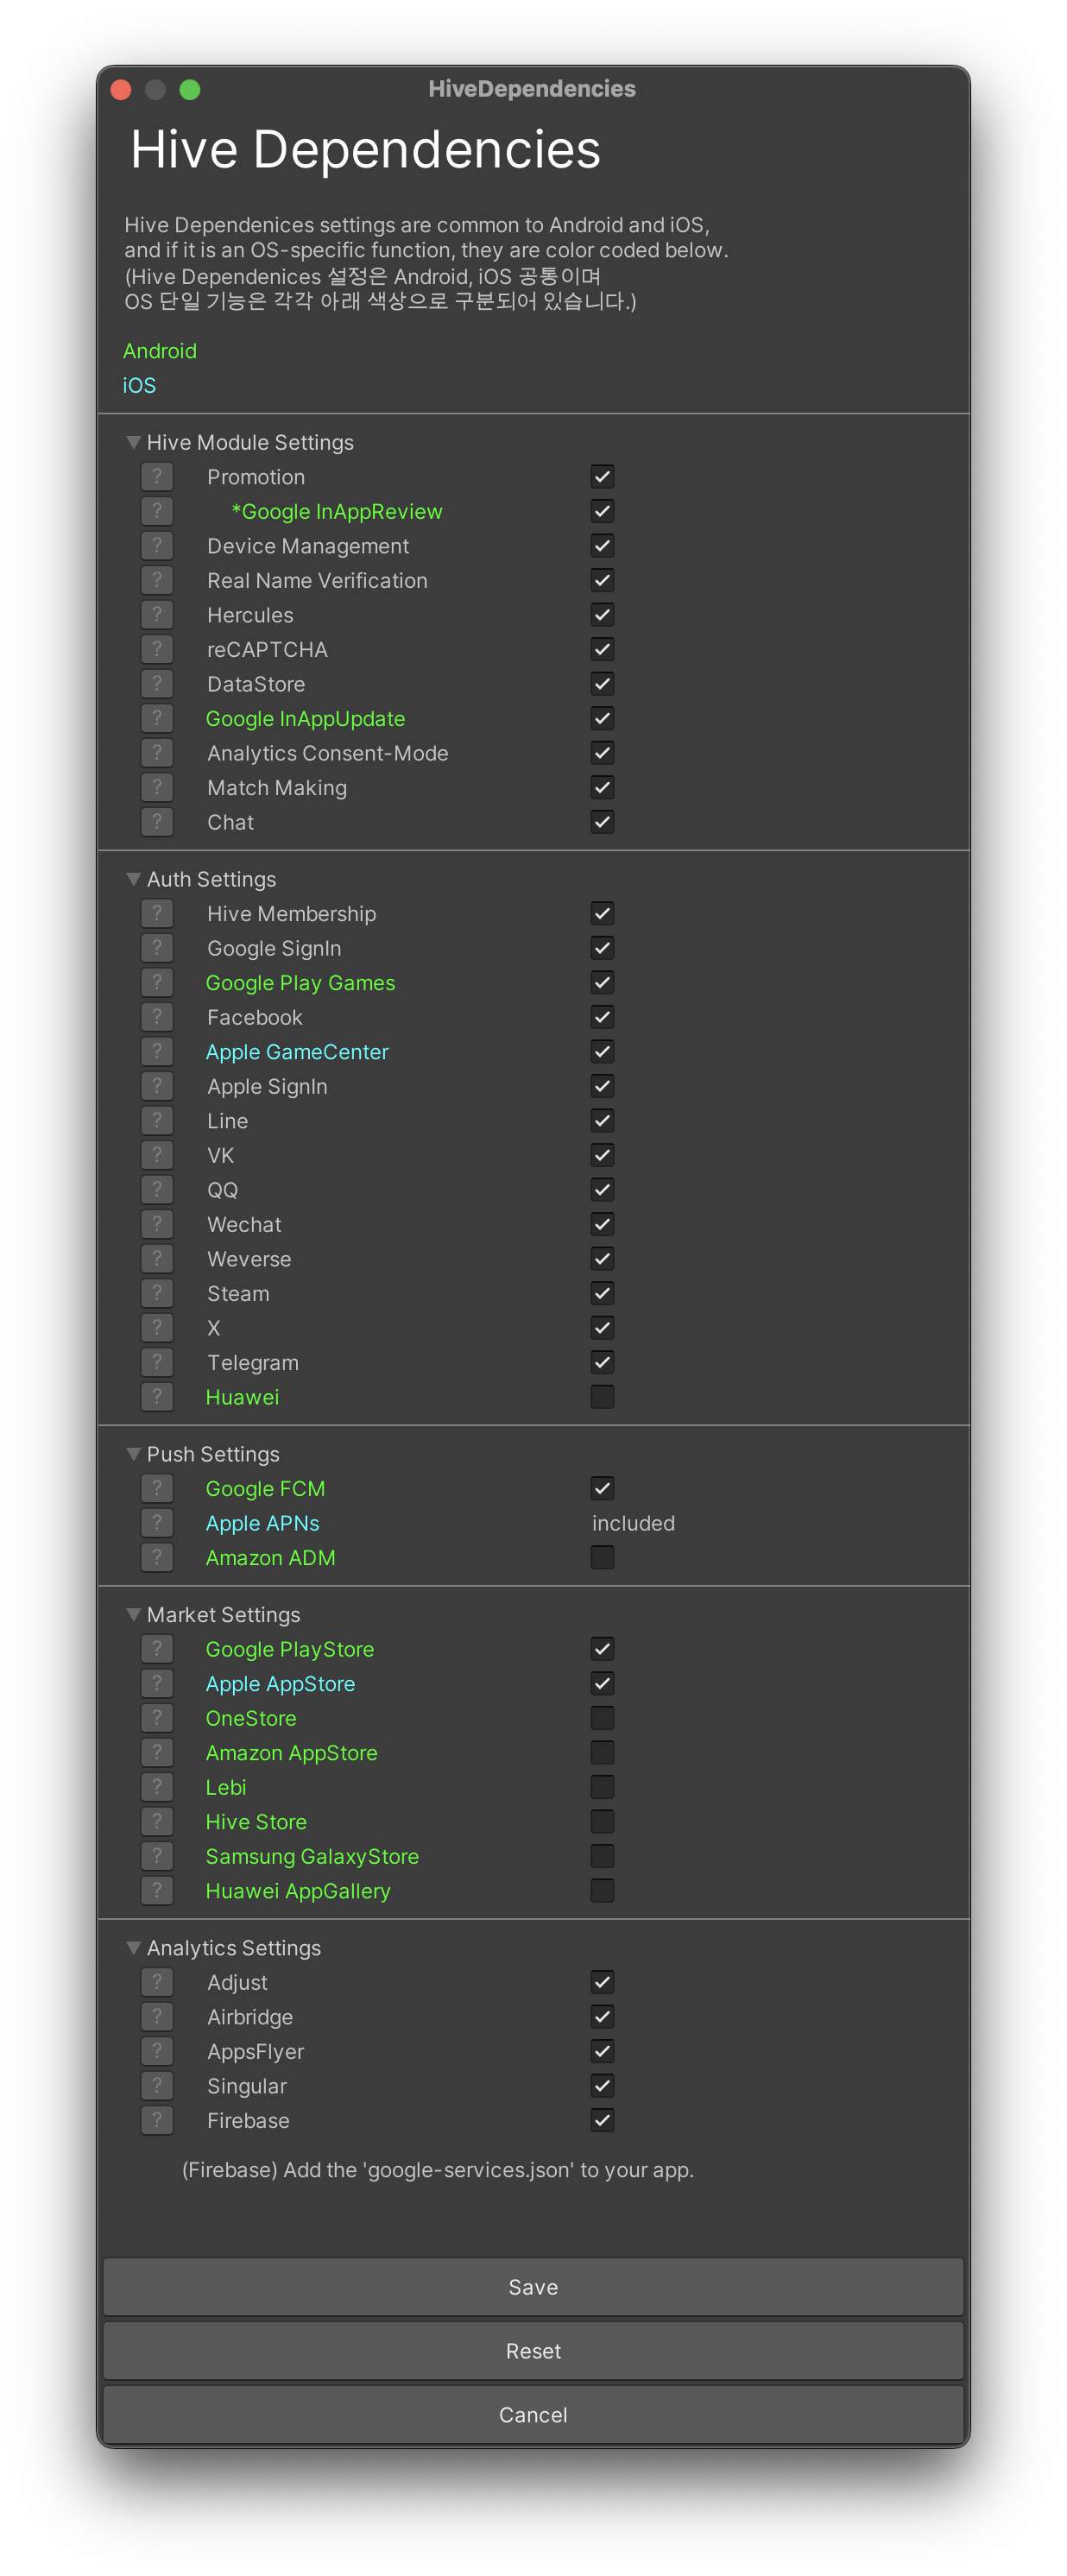
Task: Collapse the Market Settings section
Action: [x=133, y=1614]
